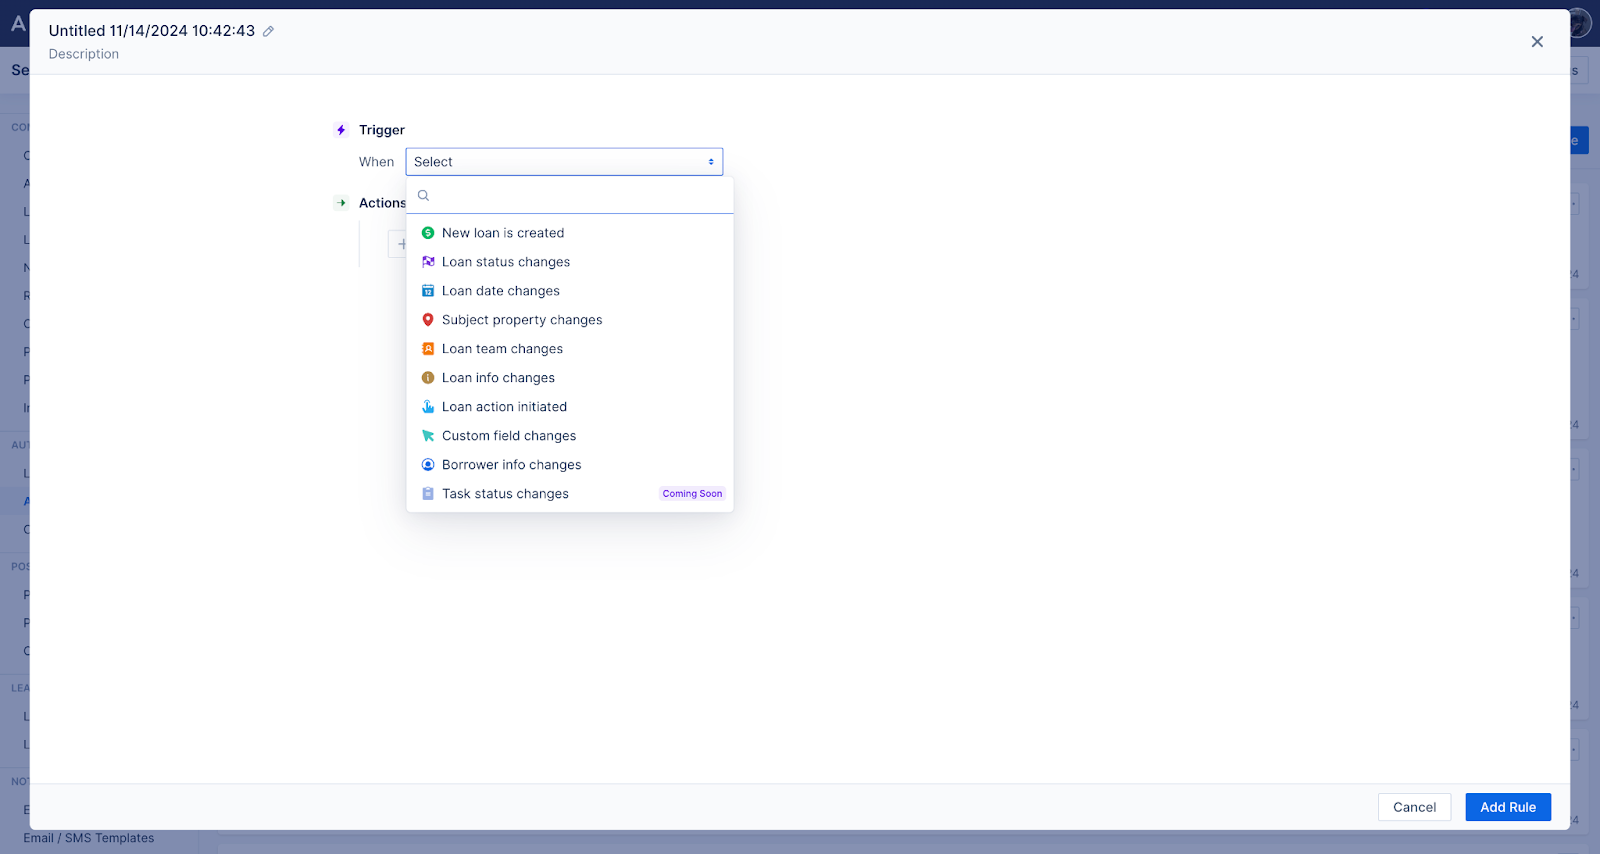This screenshot has width=1600, height=854.
Task: Click the pencil icon to edit the rule title
Action: (268, 32)
